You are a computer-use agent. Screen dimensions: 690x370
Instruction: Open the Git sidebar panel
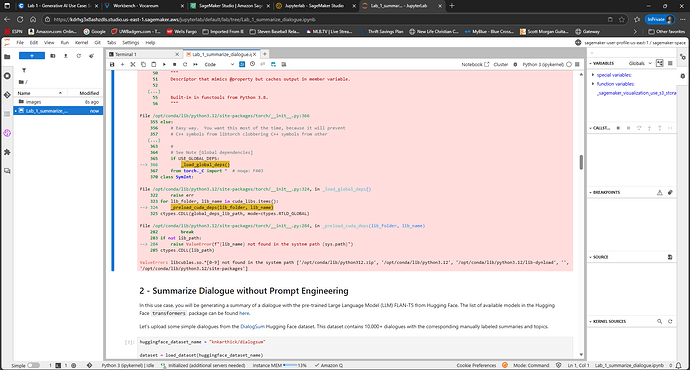pyautogui.click(x=7, y=95)
